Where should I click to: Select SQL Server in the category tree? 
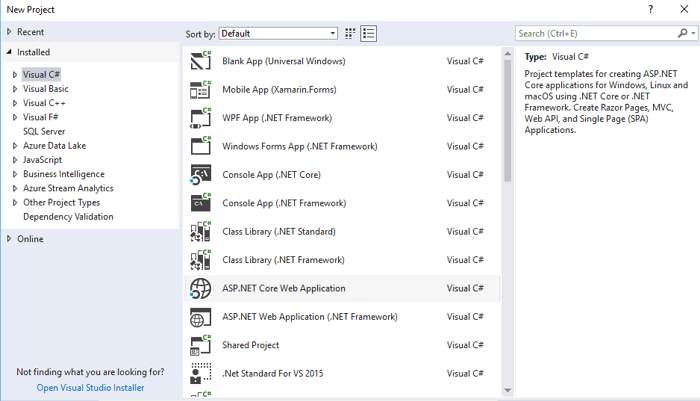tap(44, 131)
